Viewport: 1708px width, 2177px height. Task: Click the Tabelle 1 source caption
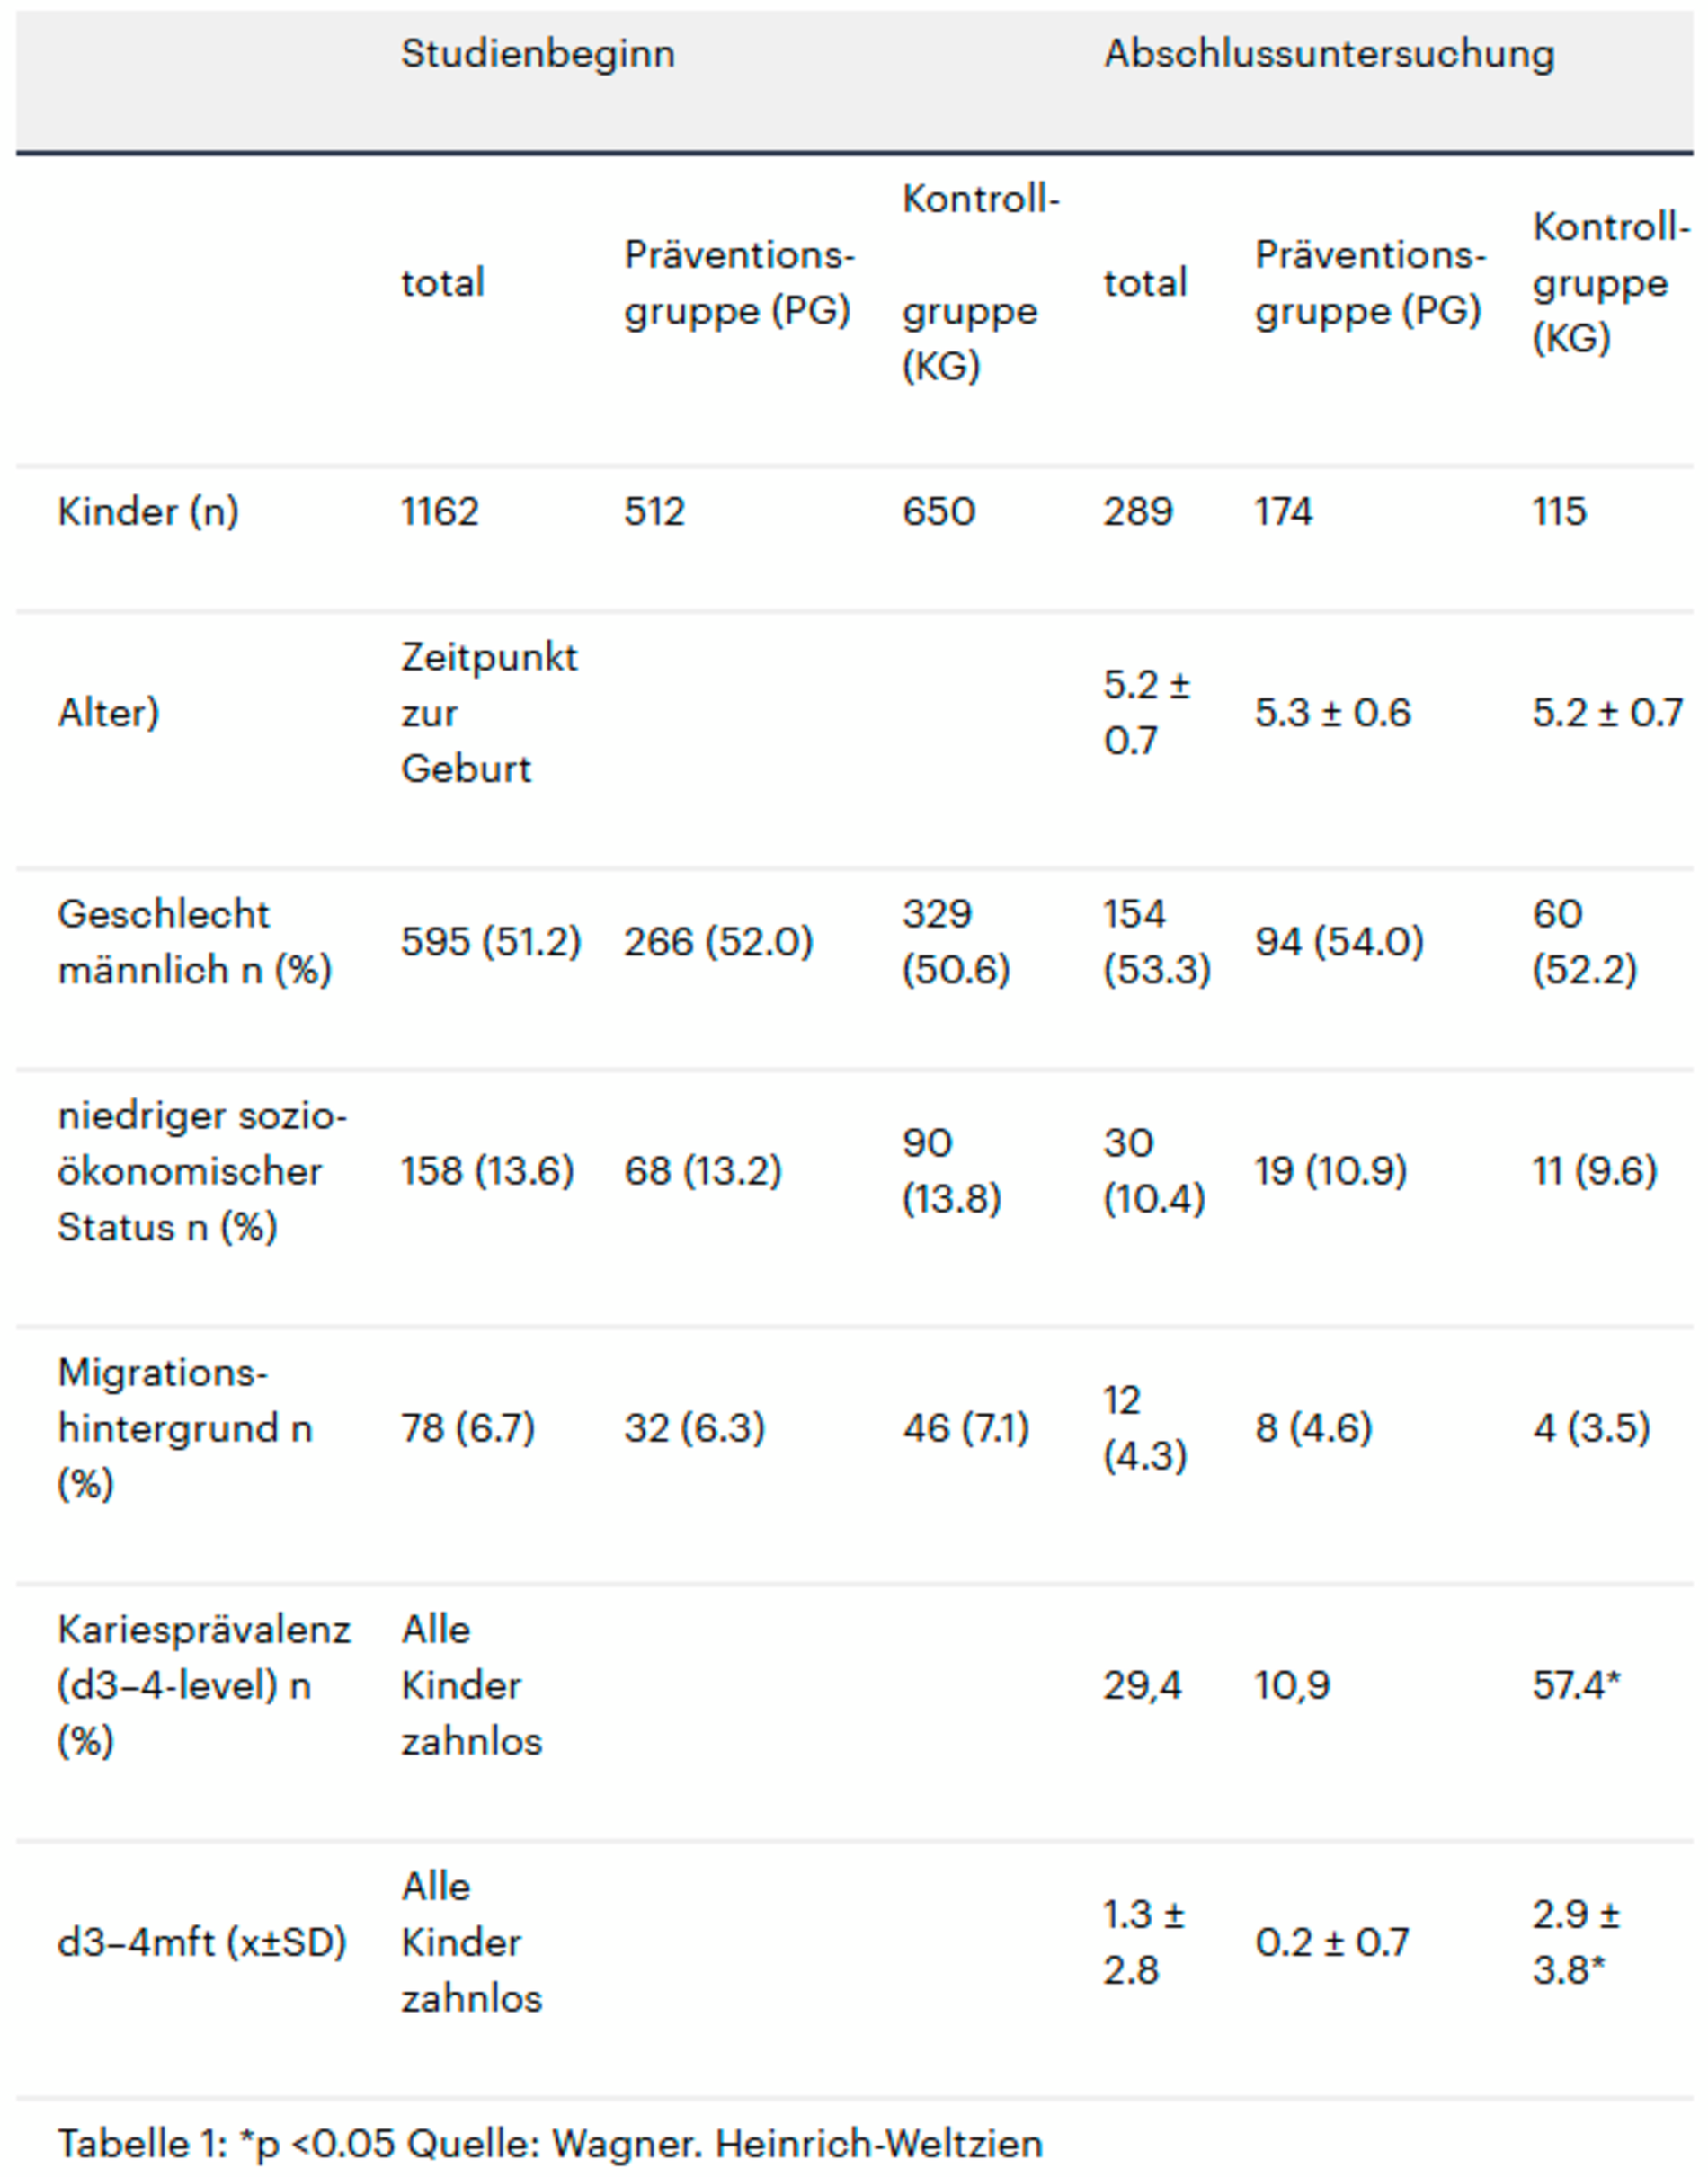tap(549, 2144)
